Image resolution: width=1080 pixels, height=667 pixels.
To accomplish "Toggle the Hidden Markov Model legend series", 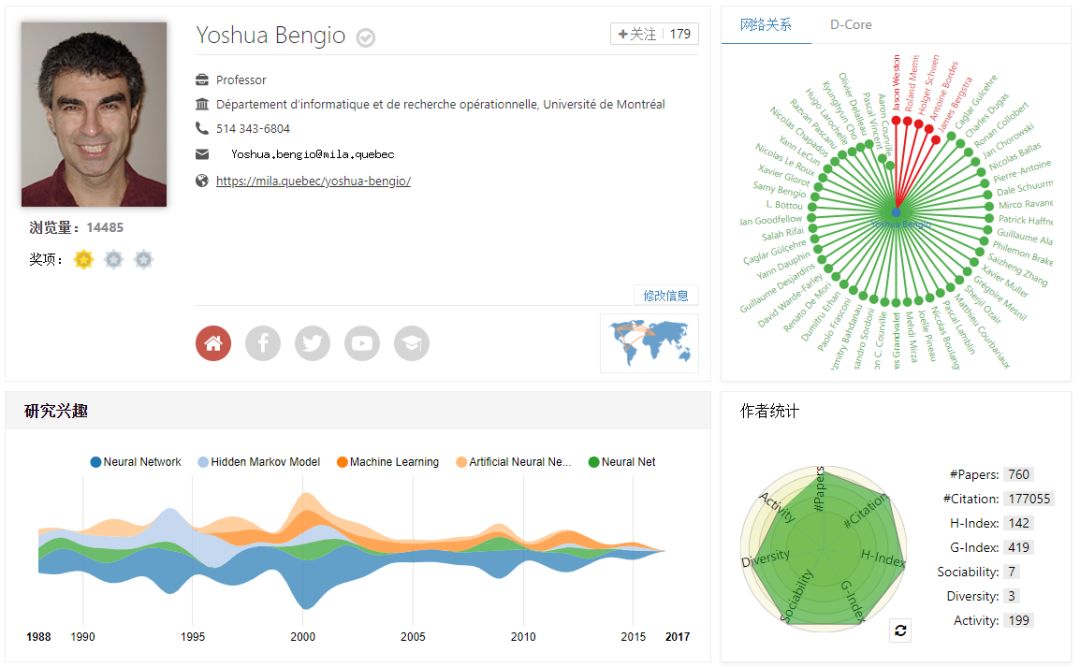I will click(258, 462).
